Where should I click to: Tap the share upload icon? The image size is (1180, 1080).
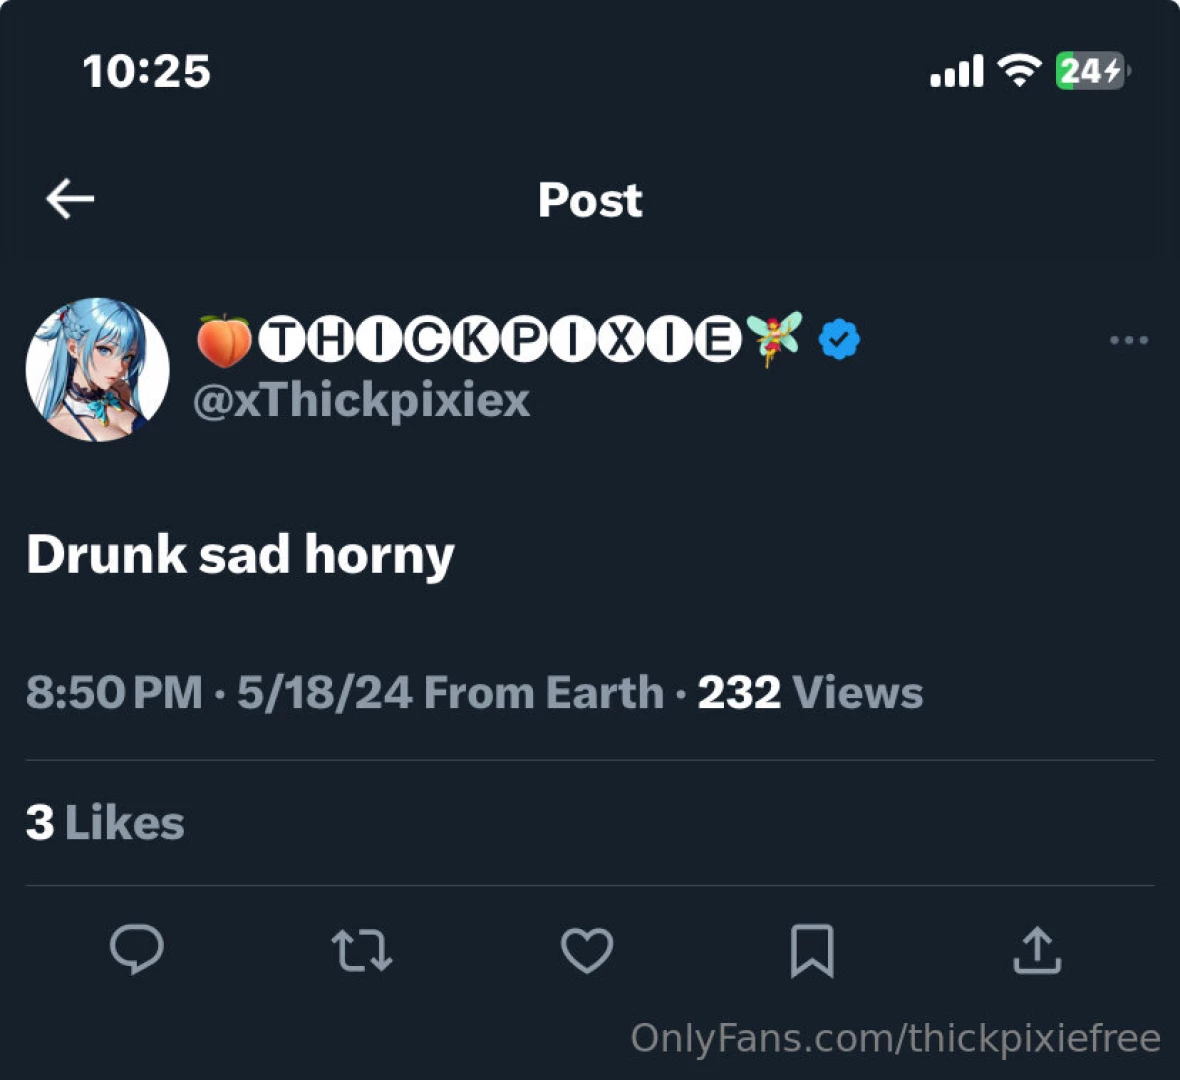point(1037,950)
